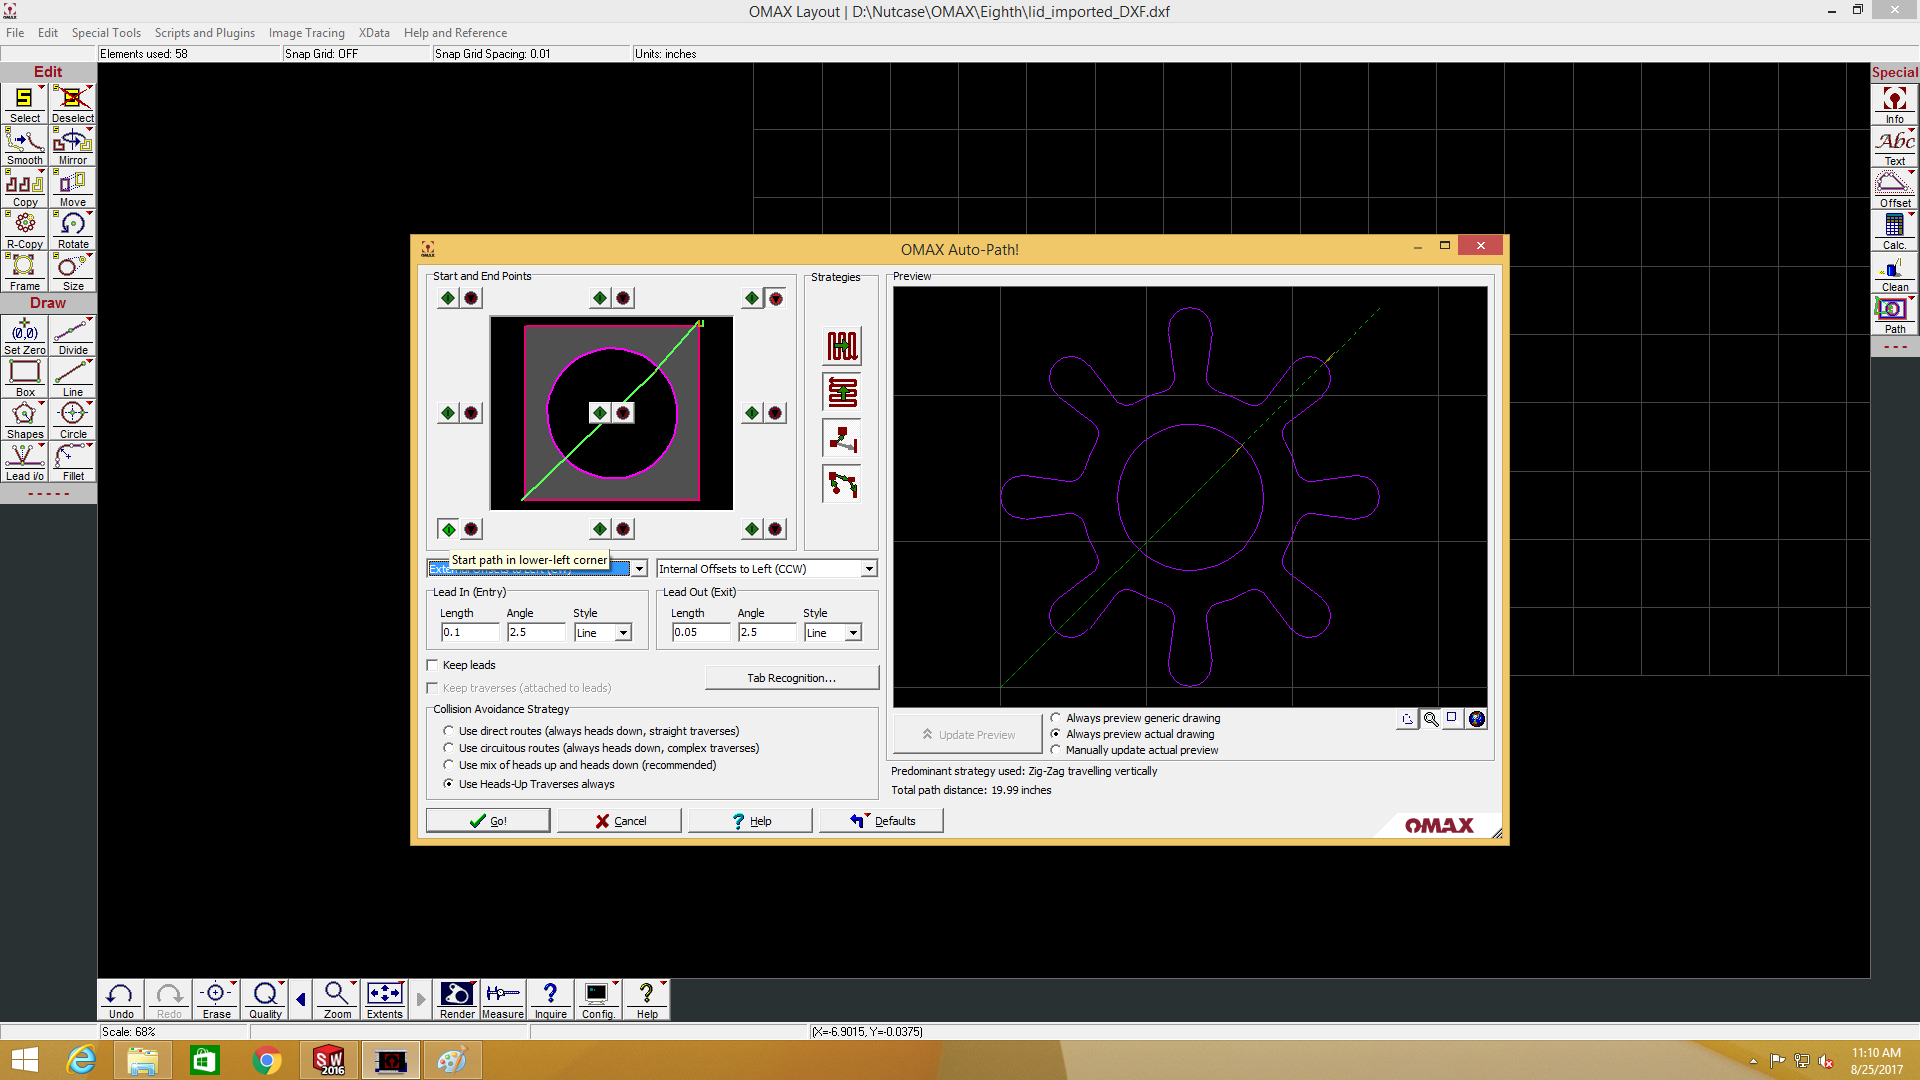This screenshot has width=1920, height=1080.
Task: Select the Line drawing tool
Action: click(x=72, y=379)
